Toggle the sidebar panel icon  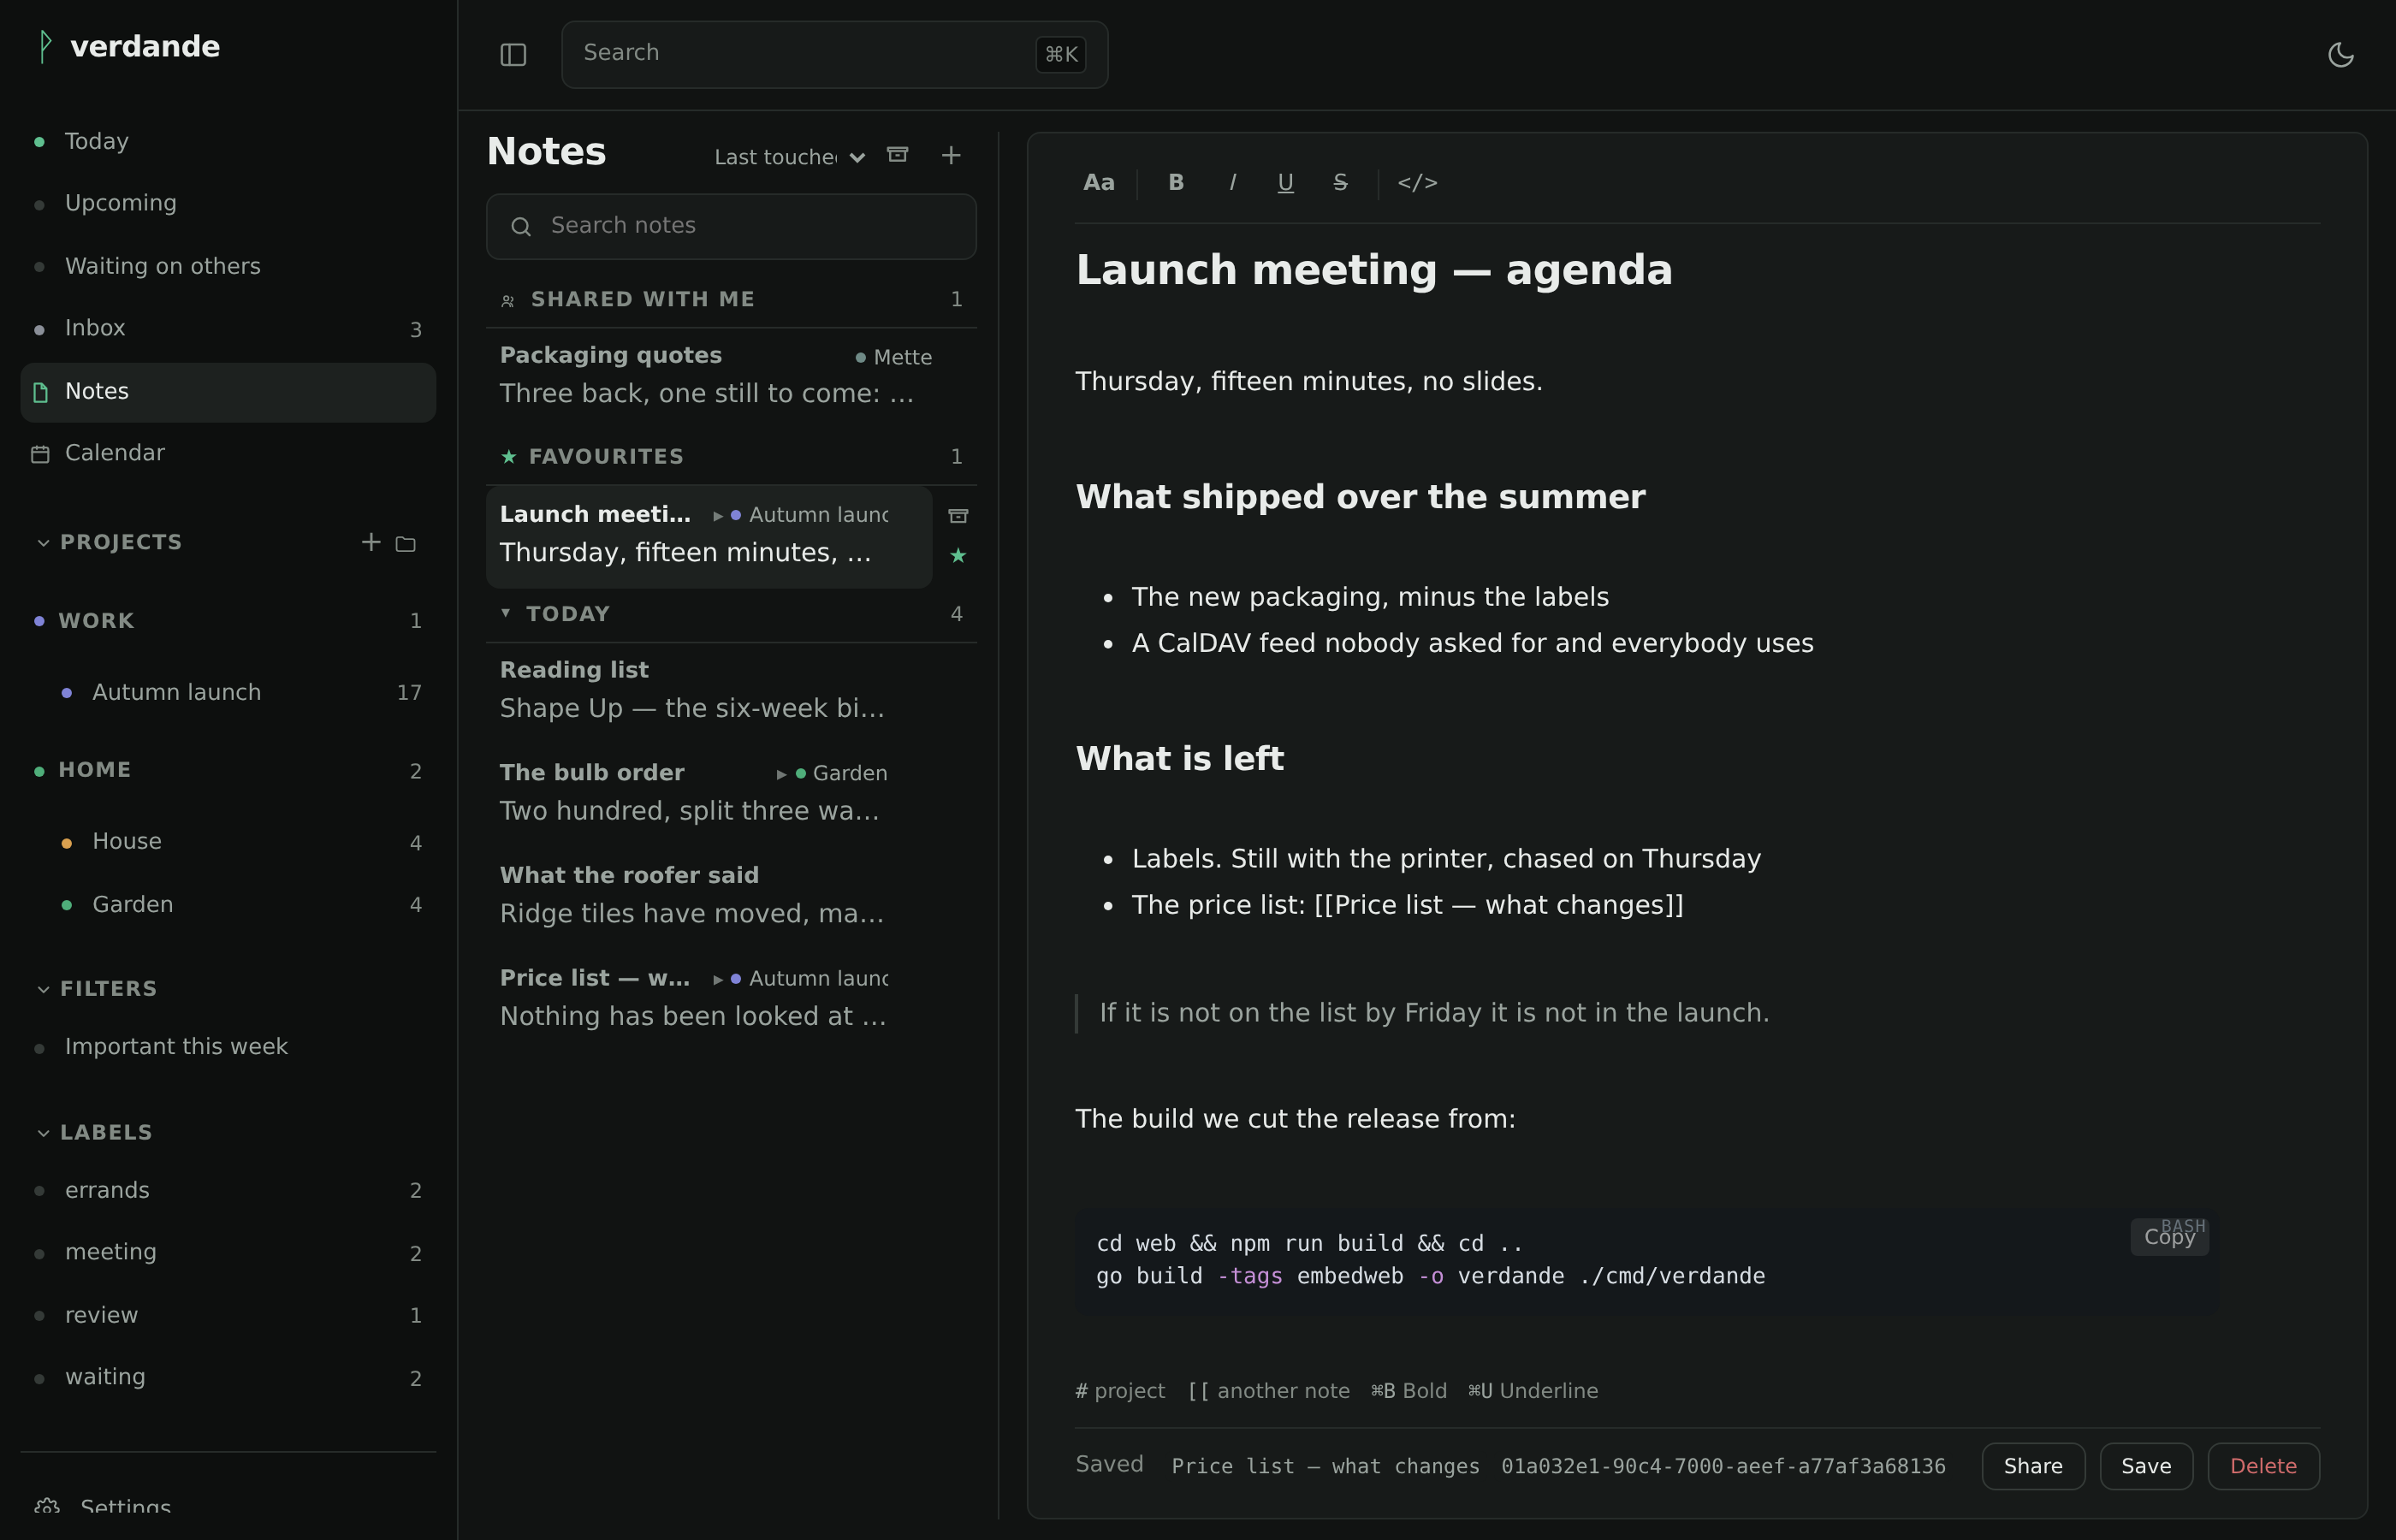click(513, 55)
